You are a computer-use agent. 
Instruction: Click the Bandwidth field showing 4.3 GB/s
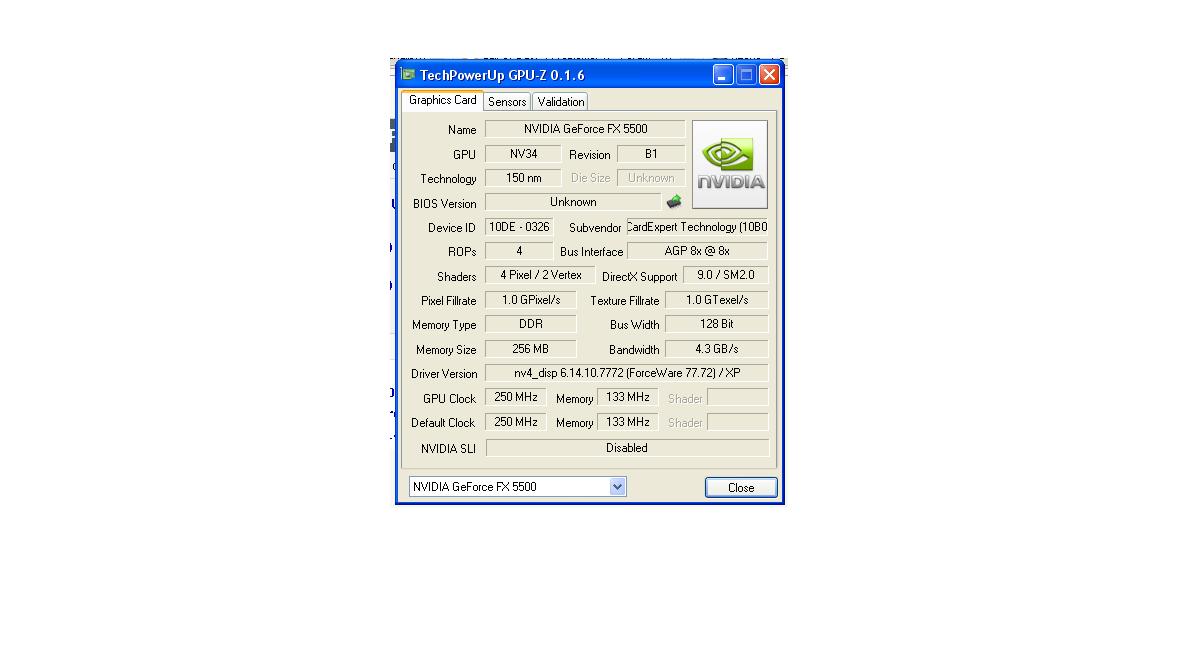(x=717, y=349)
